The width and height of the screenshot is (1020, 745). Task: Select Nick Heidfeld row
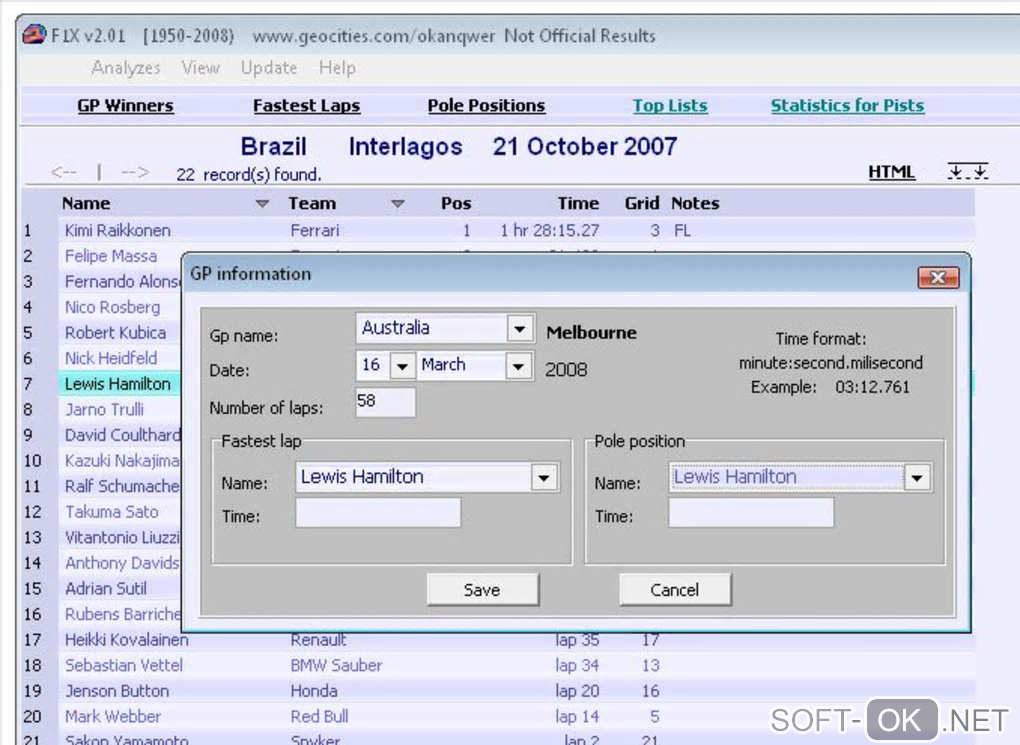coord(111,358)
